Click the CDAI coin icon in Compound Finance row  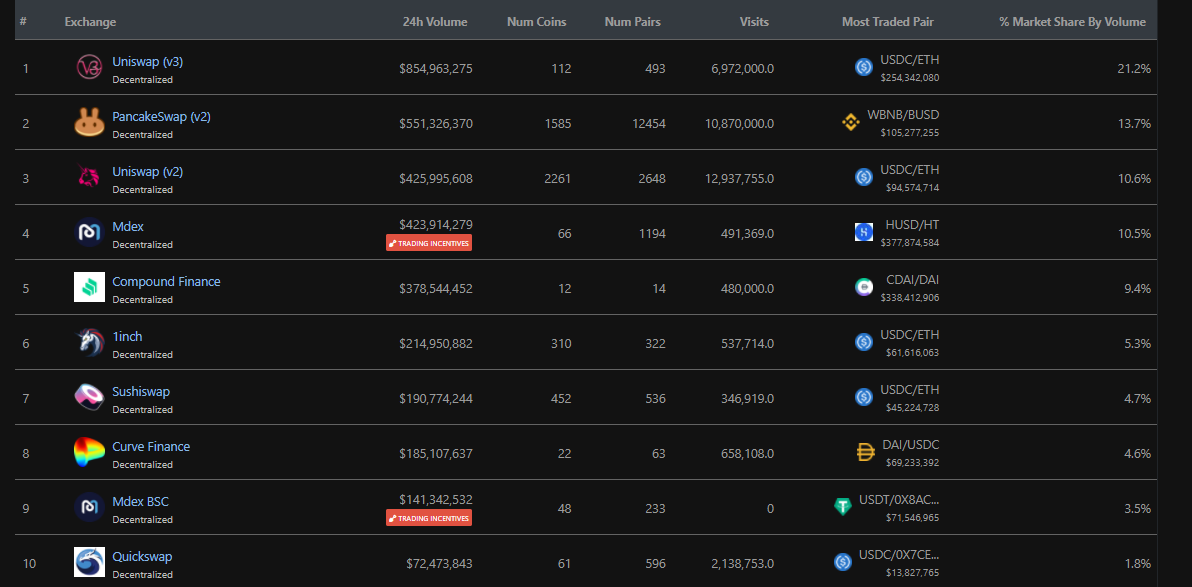coord(864,287)
